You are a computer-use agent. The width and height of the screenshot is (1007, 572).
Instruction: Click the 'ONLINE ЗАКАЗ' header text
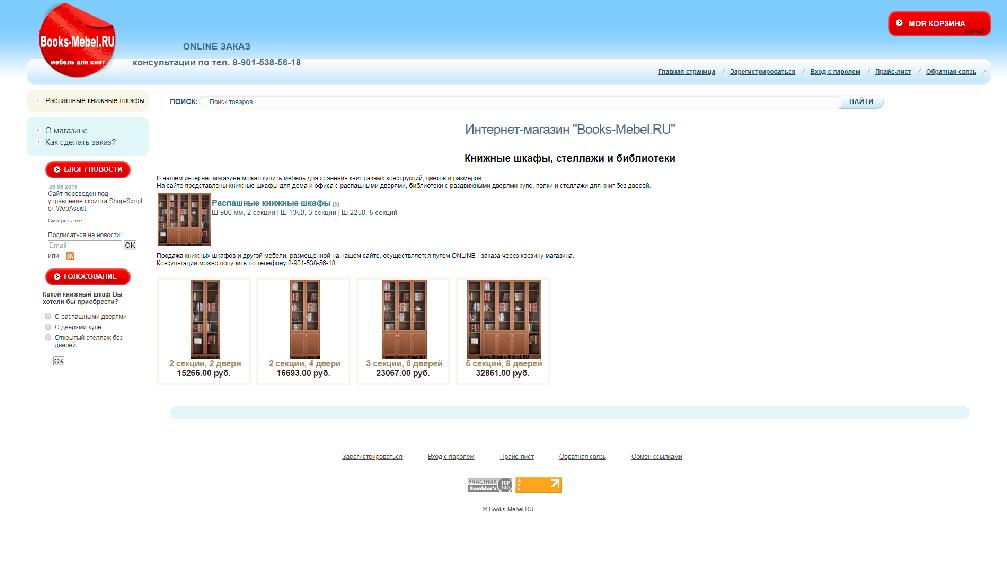(216, 47)
